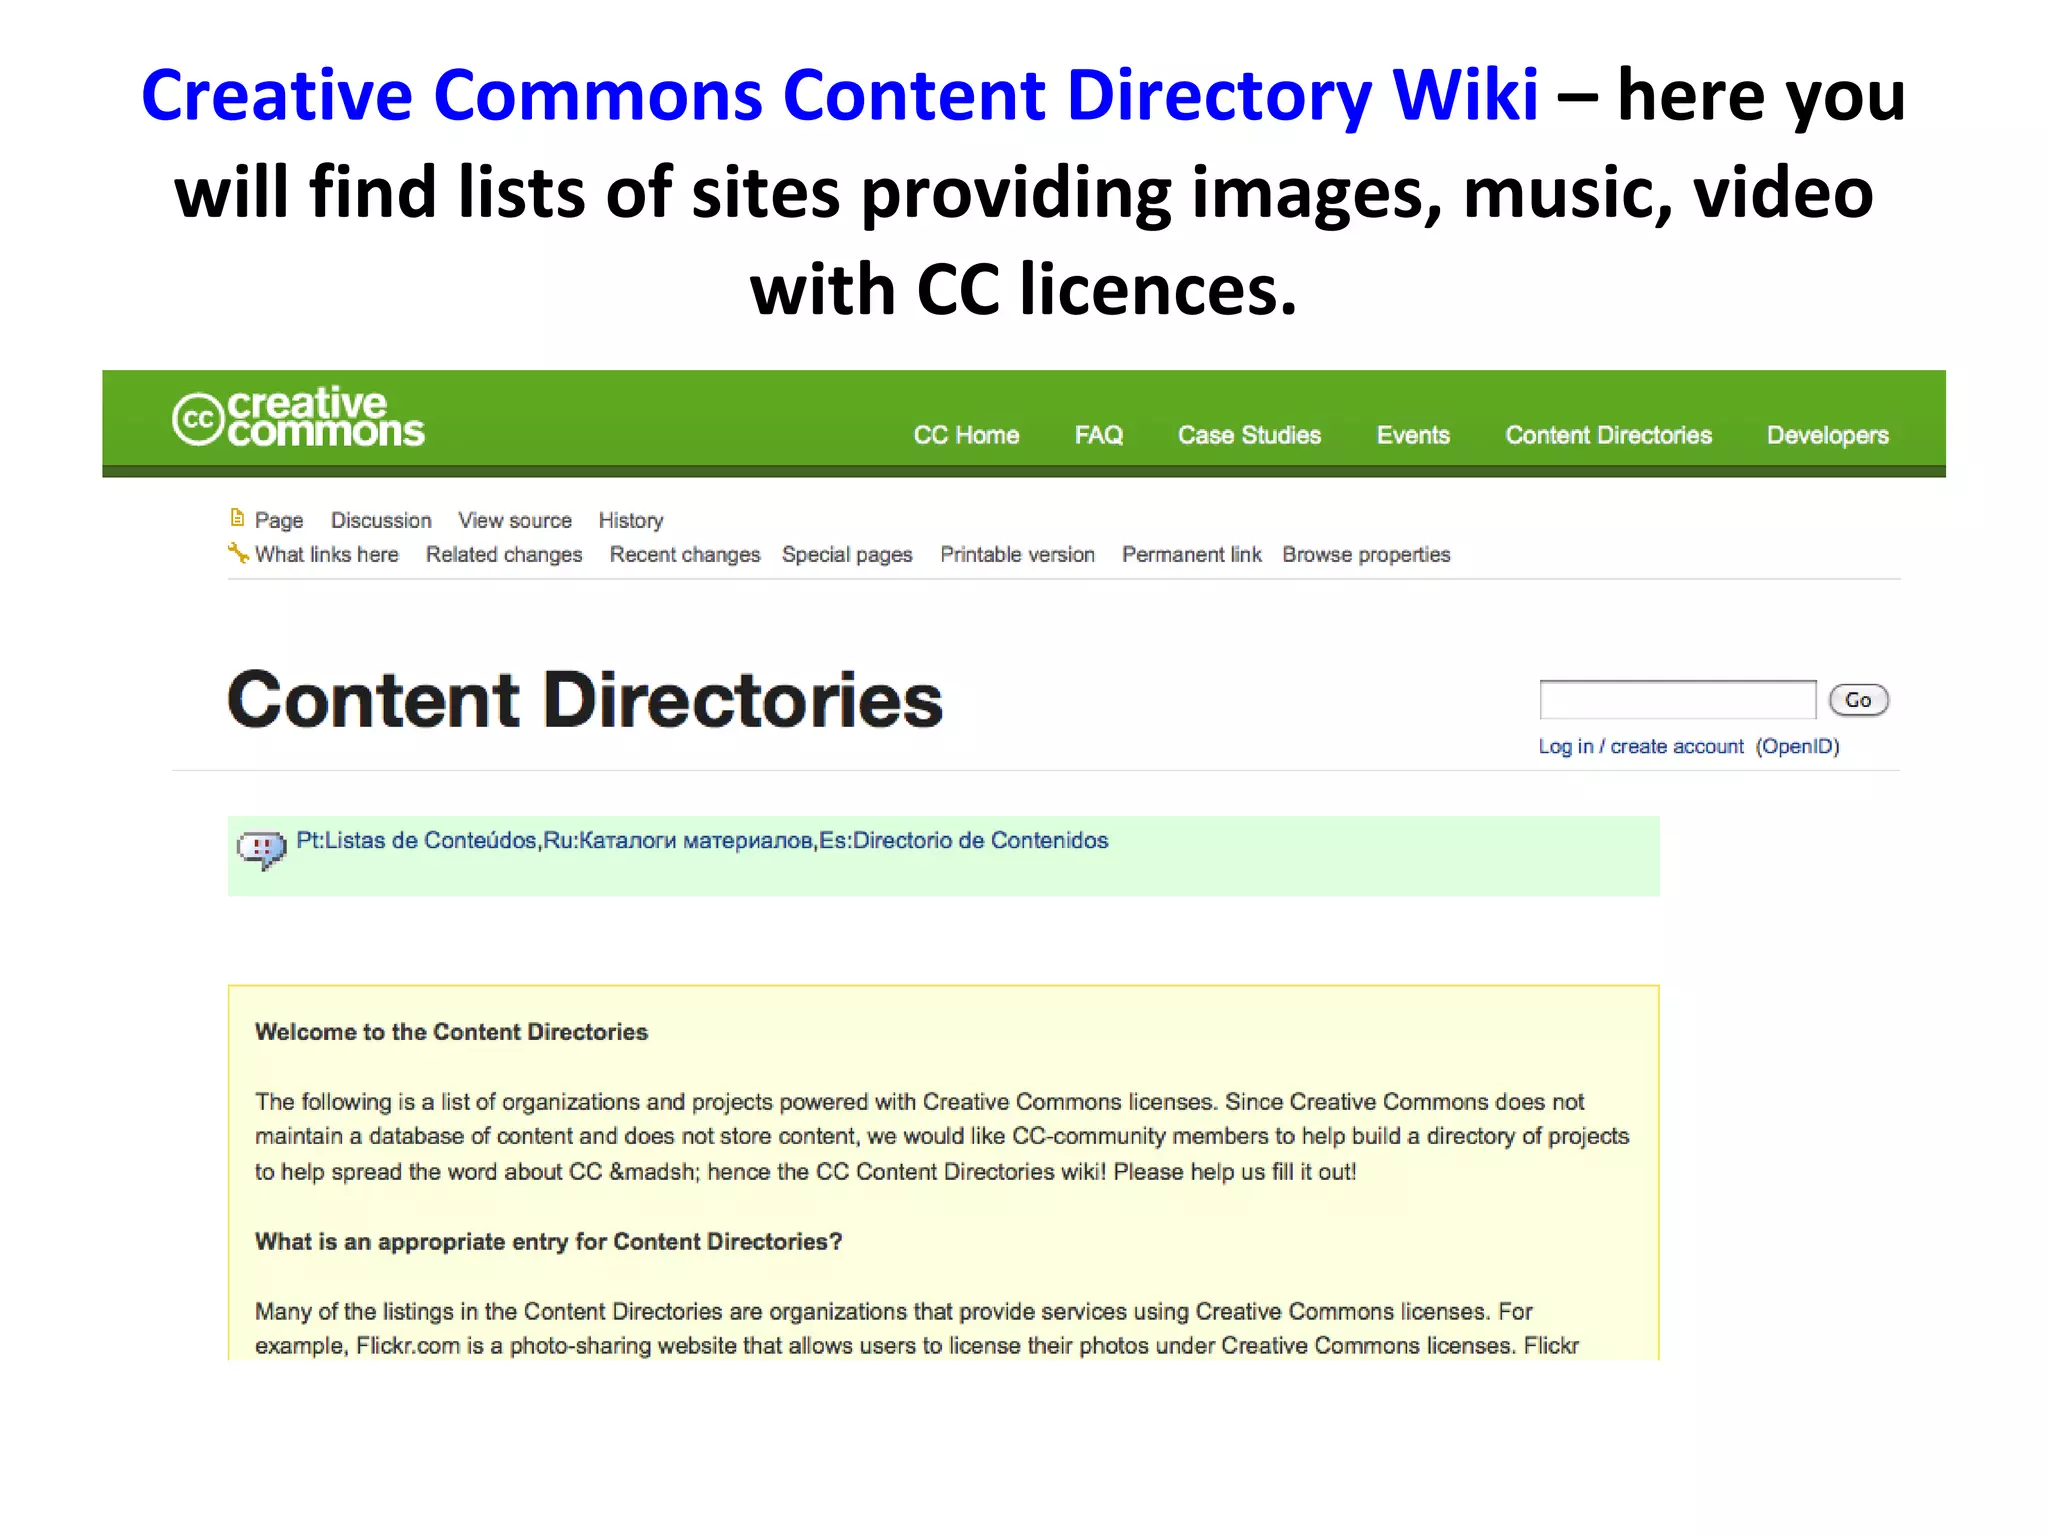Open Recent changes link
Image resolution: width=2048 pixels, height=1536 pixels.
click(x=685, y=555)
